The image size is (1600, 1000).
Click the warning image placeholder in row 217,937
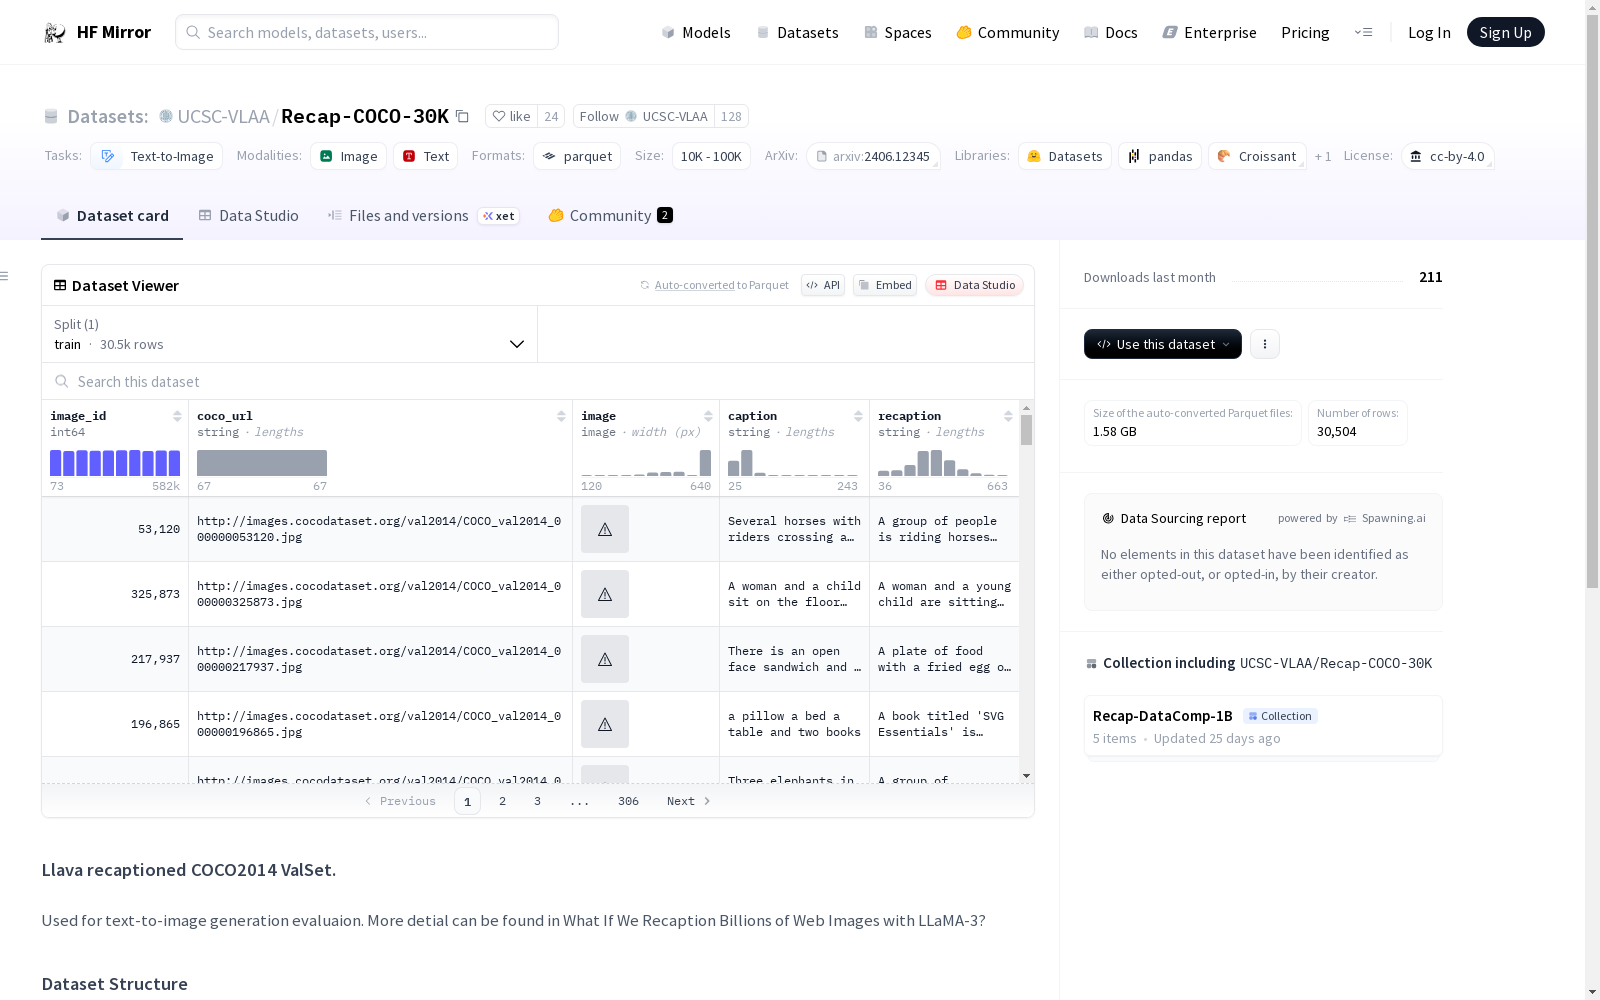click(605, 659)
